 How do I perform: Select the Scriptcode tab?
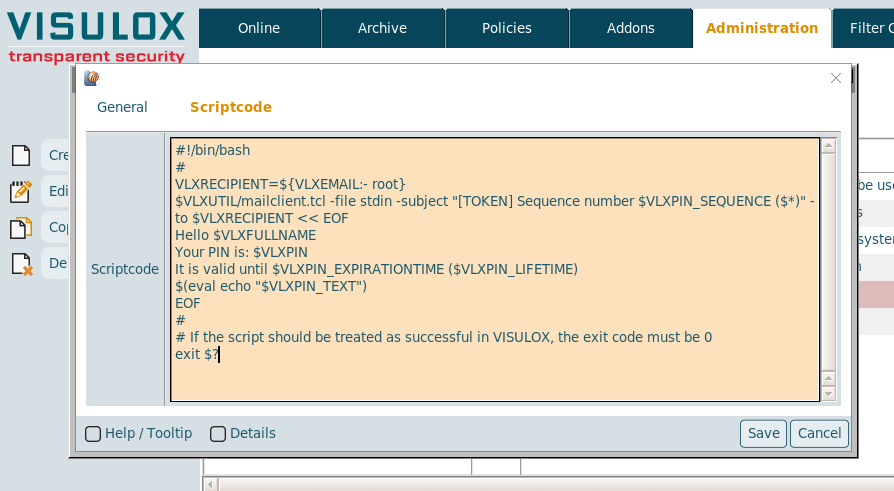[x=231, y=107]
